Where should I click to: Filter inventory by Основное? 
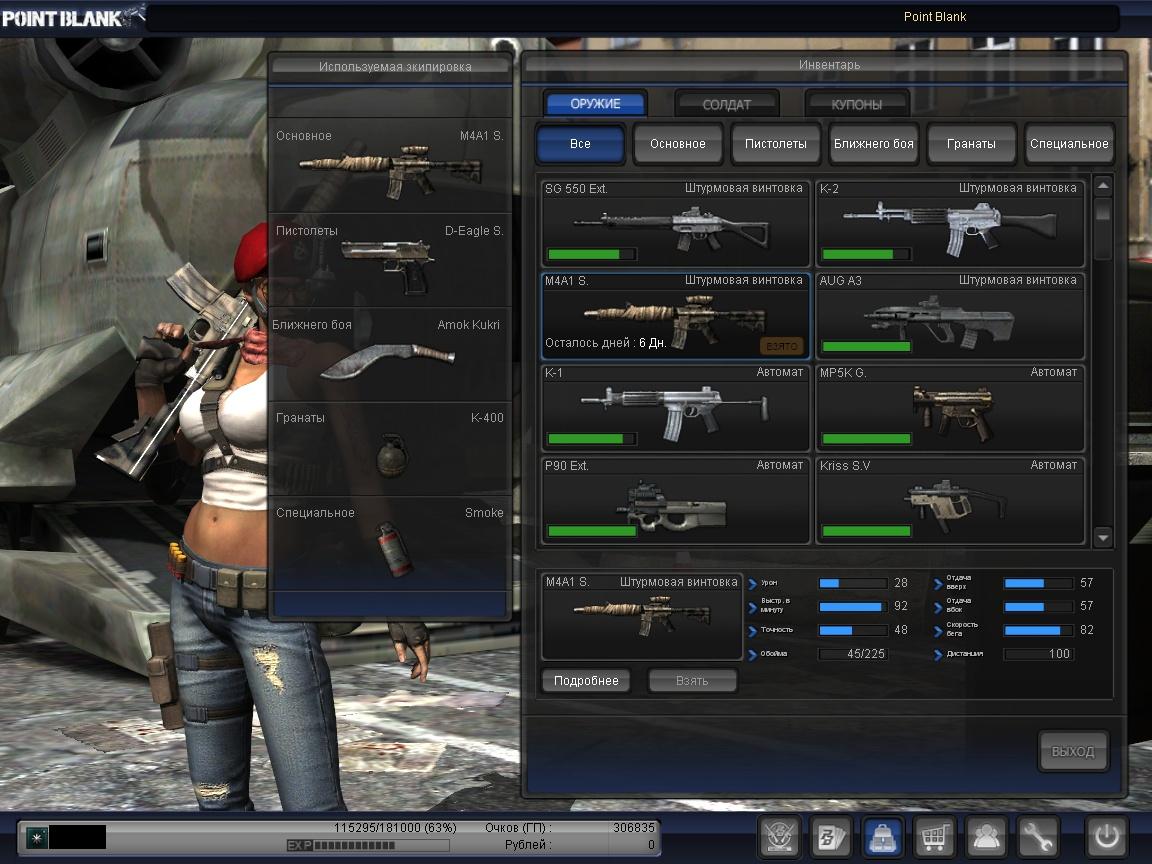pyautogui.click(x=678, y=143)
